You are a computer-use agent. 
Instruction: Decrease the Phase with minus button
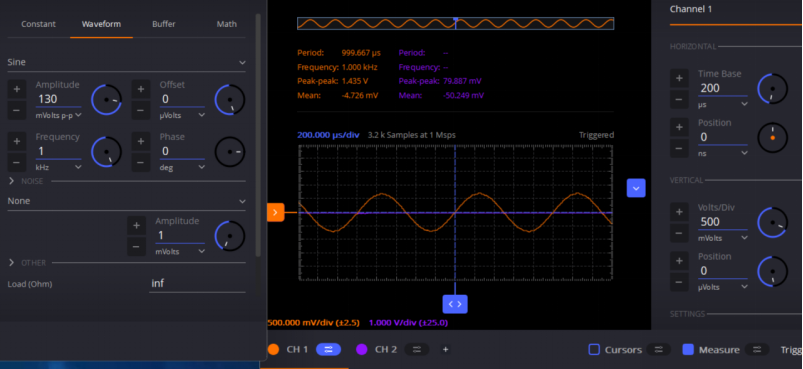[x=141, y=162]
